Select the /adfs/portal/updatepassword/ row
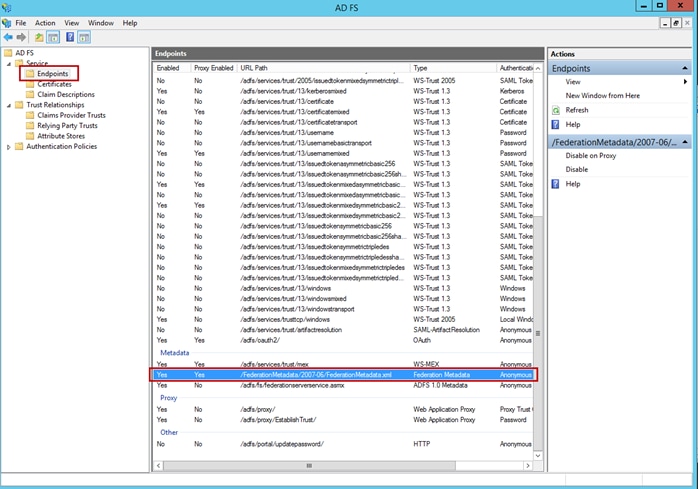This screenshot has width=698, height=489. [343, 444]
